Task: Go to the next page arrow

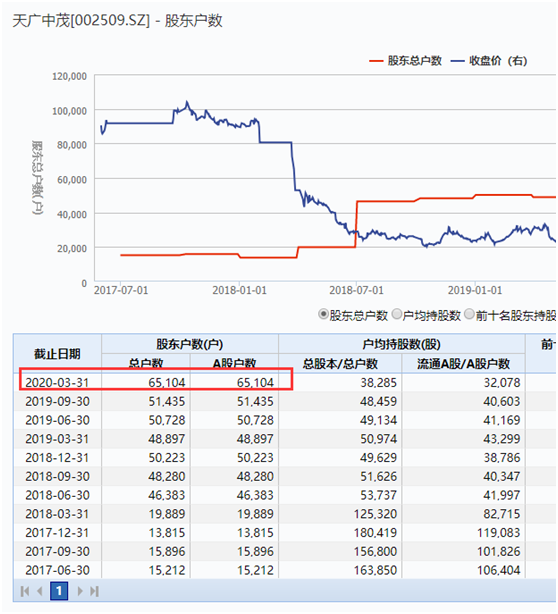Action: click(x=80, y=591)
